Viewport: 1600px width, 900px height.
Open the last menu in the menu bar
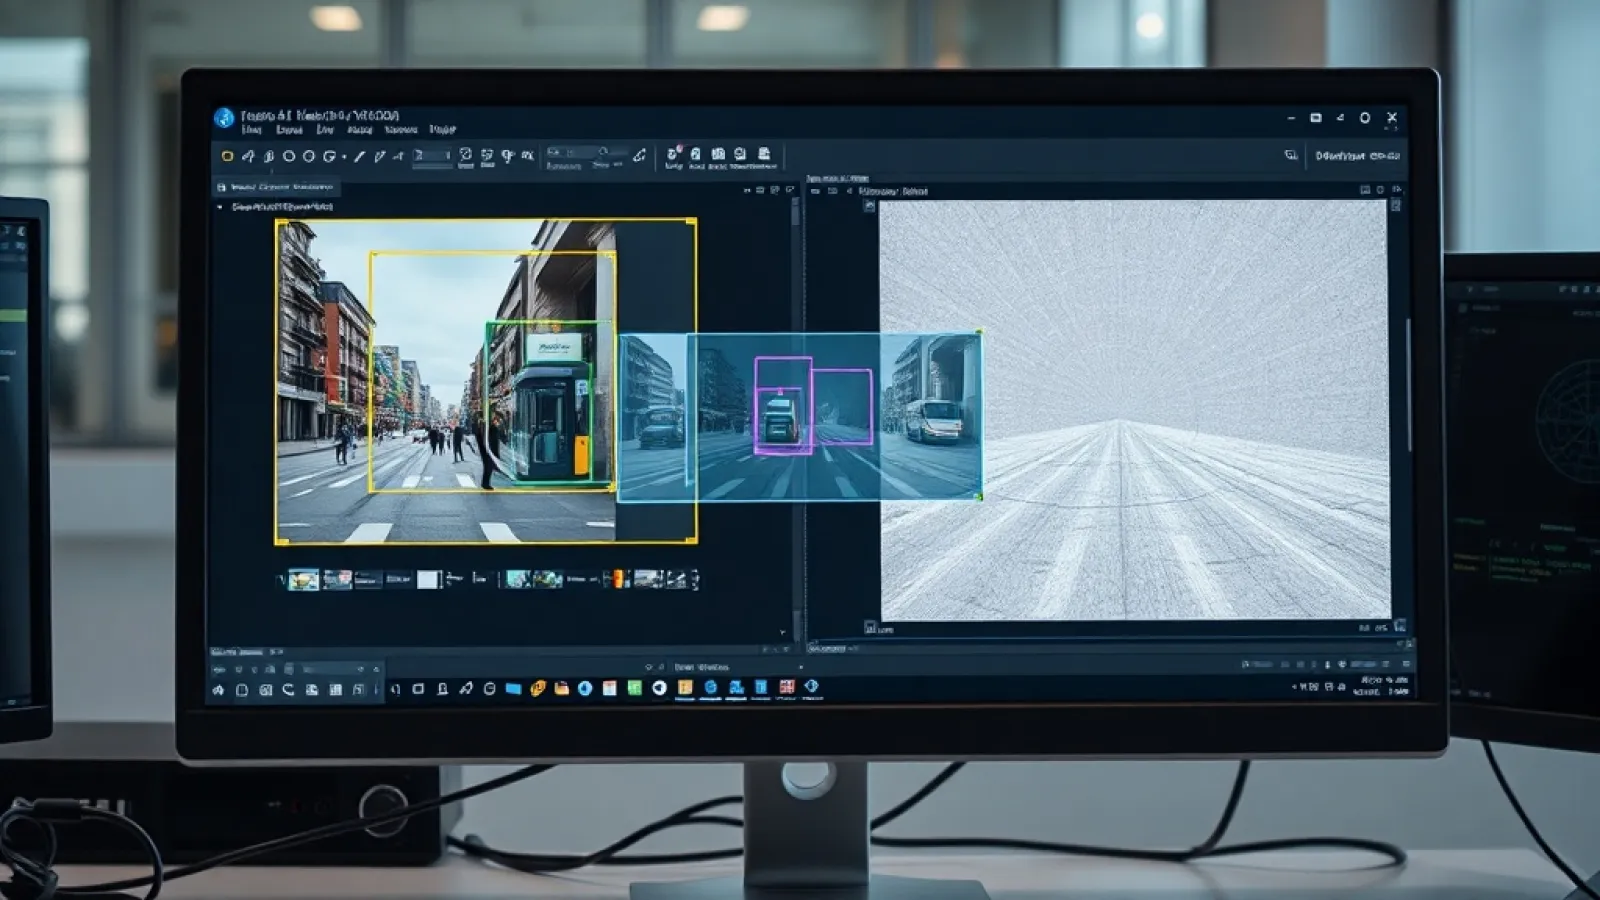(442, 129)
